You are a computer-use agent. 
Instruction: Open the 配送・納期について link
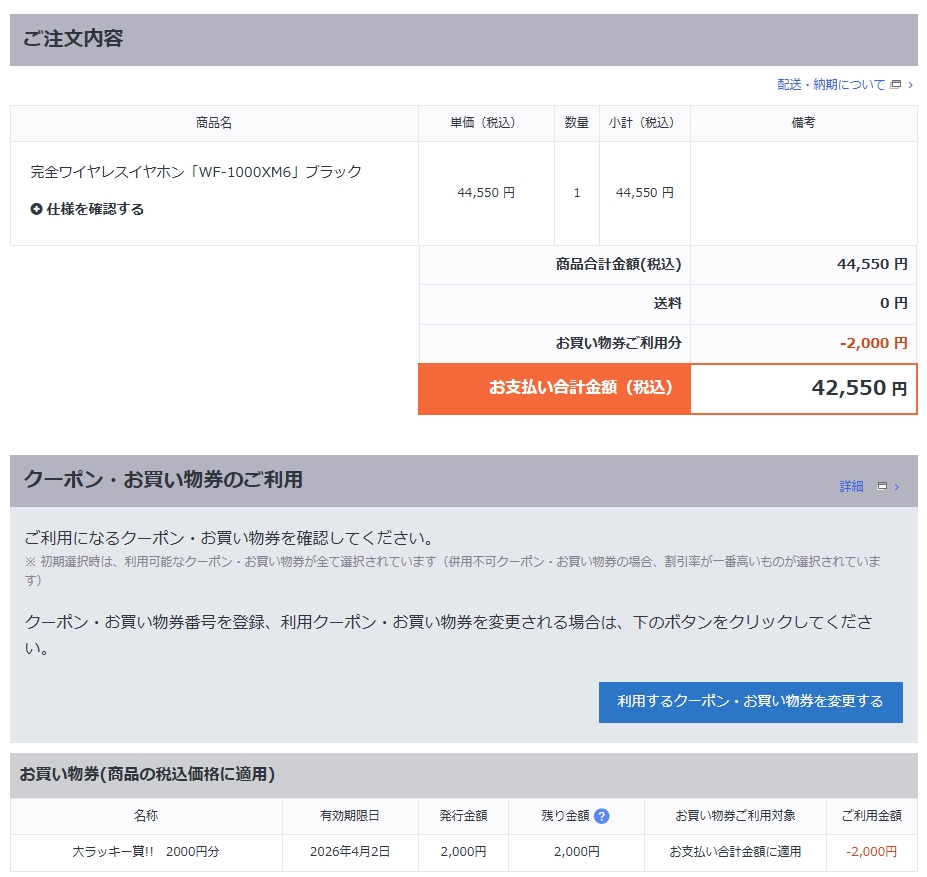click(831, 85)
